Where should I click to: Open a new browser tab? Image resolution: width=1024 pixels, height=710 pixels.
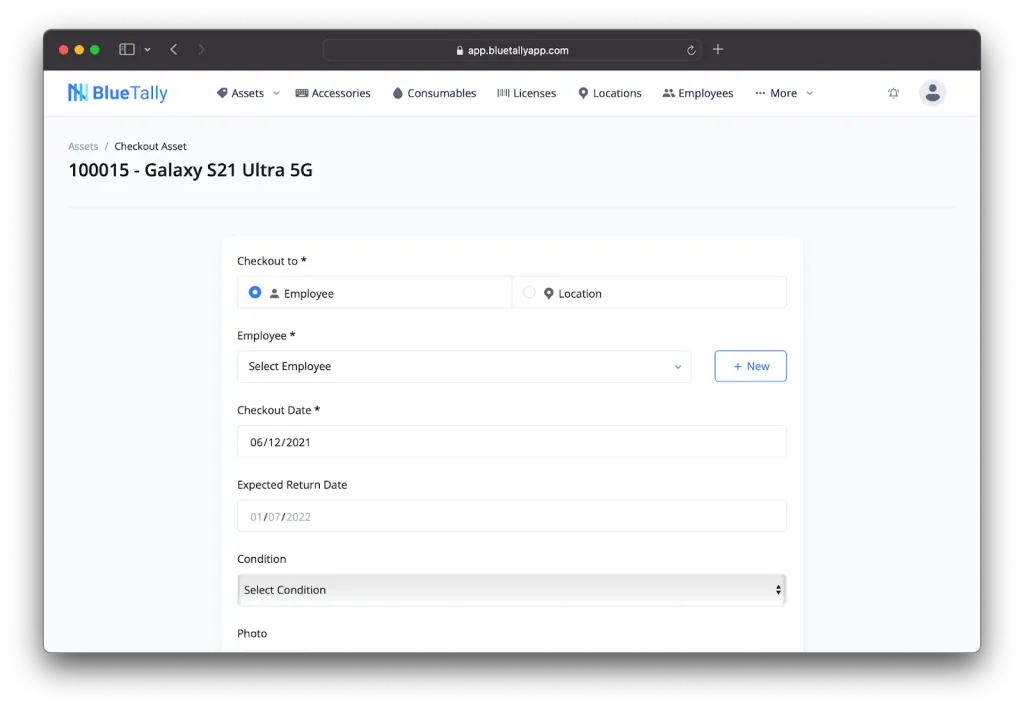pyautogui.click(x=718, y=50)
